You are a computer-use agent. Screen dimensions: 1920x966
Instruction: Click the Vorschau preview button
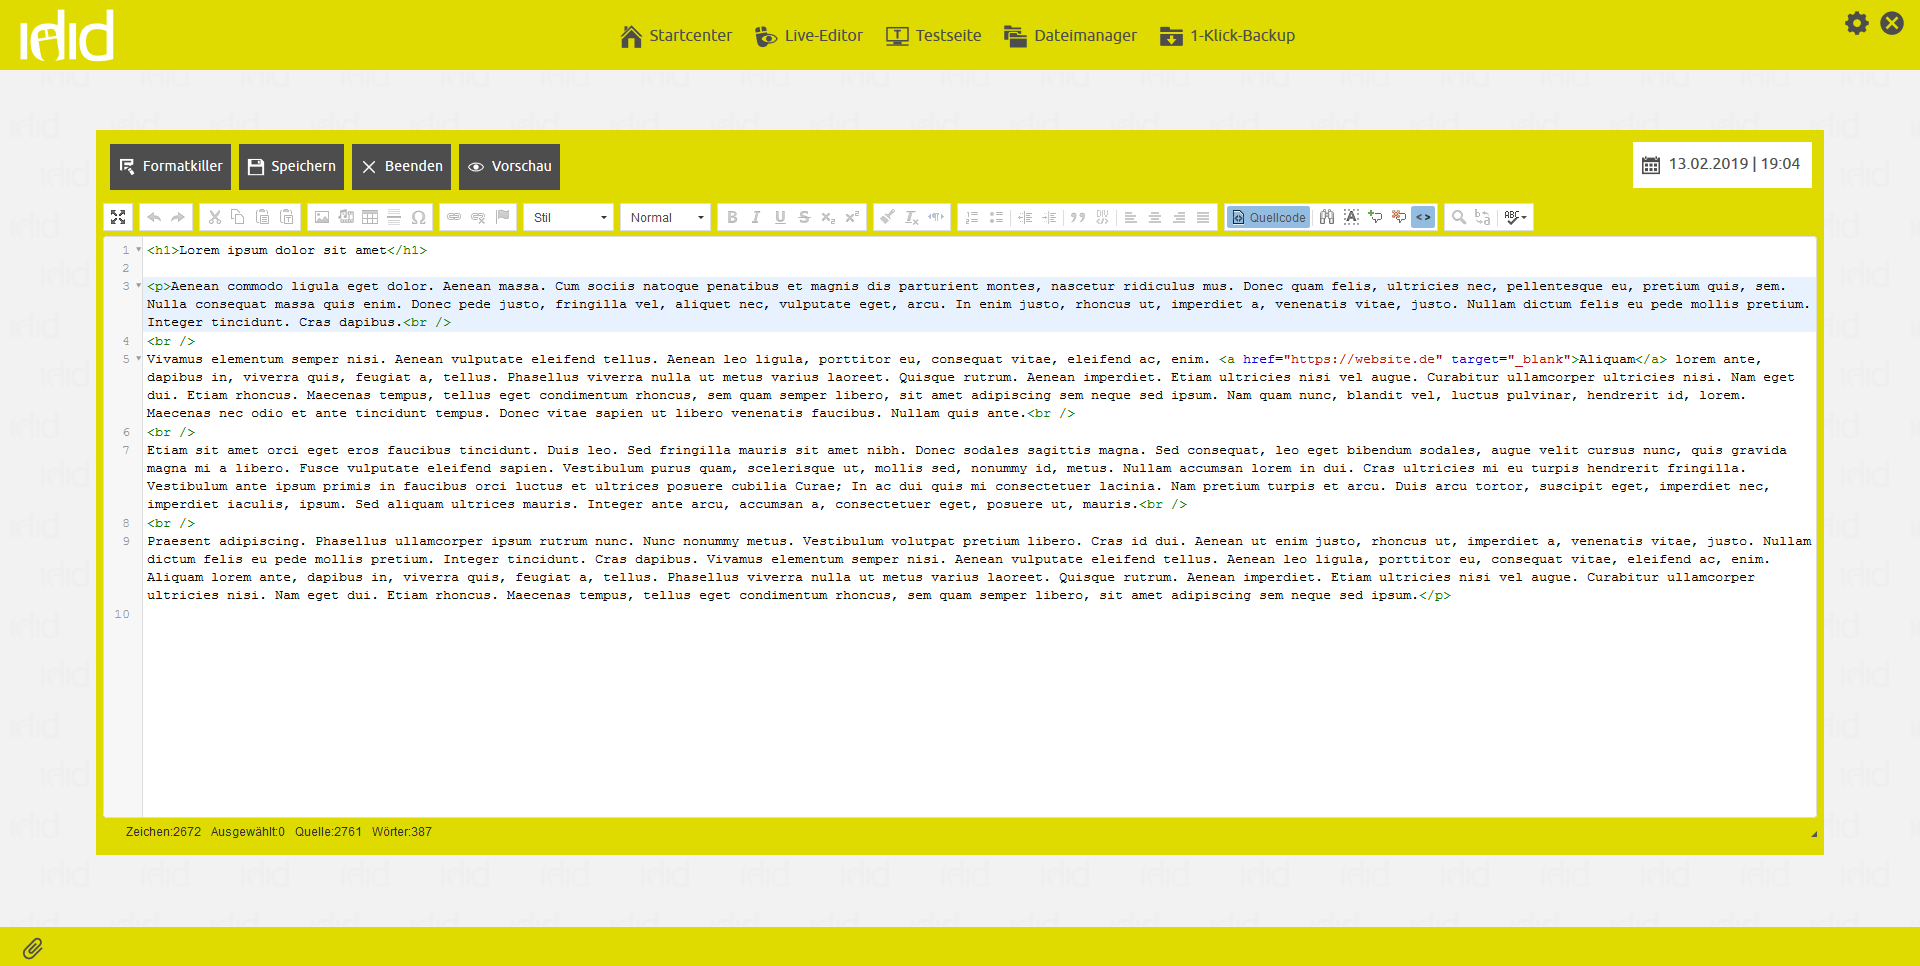pos(509,167)
